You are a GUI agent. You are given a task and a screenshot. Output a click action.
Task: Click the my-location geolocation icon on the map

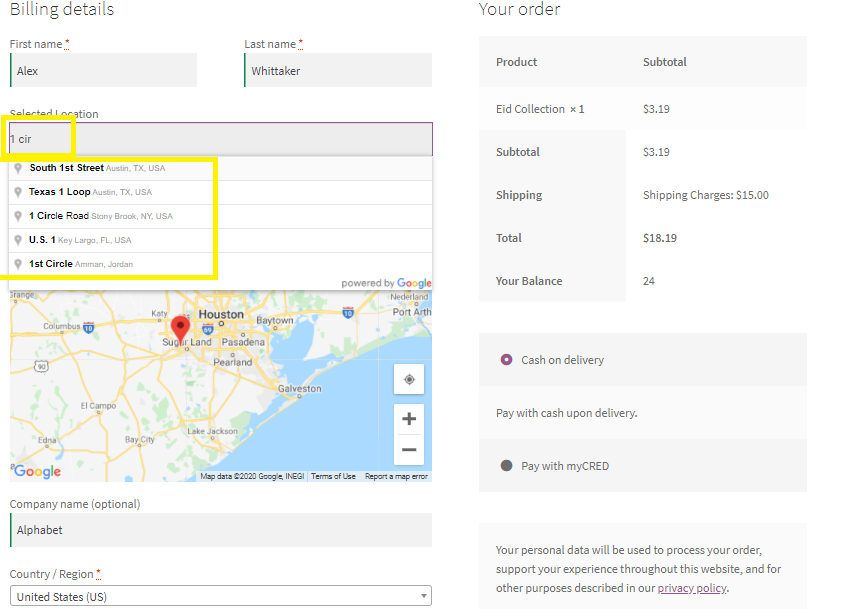(409, 380)
